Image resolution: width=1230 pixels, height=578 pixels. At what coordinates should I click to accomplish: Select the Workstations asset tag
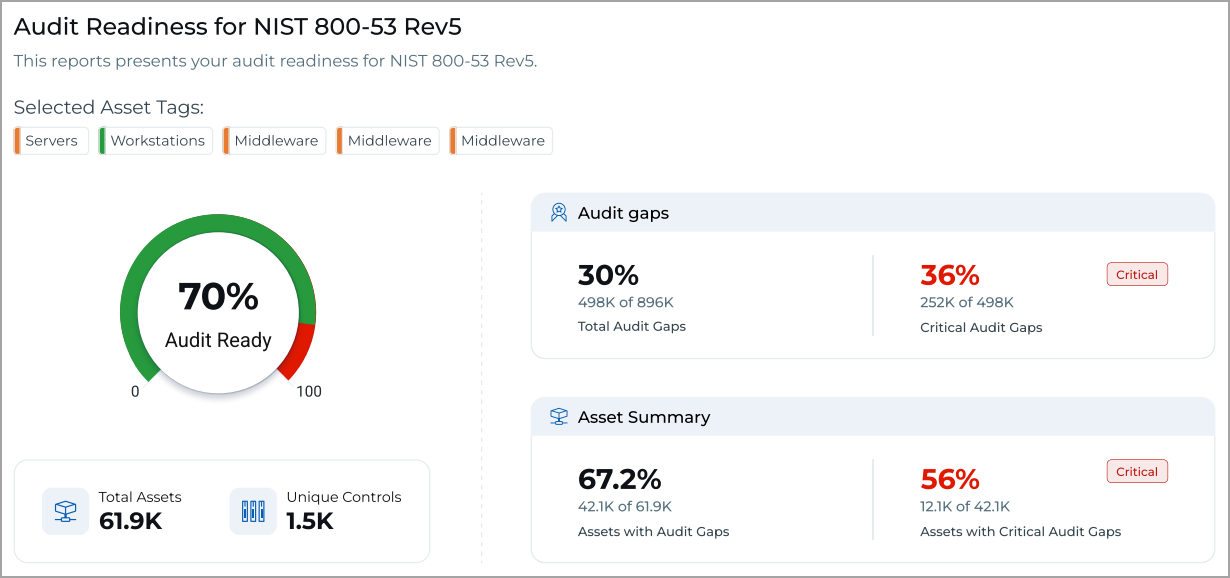(x=156, y=141)
